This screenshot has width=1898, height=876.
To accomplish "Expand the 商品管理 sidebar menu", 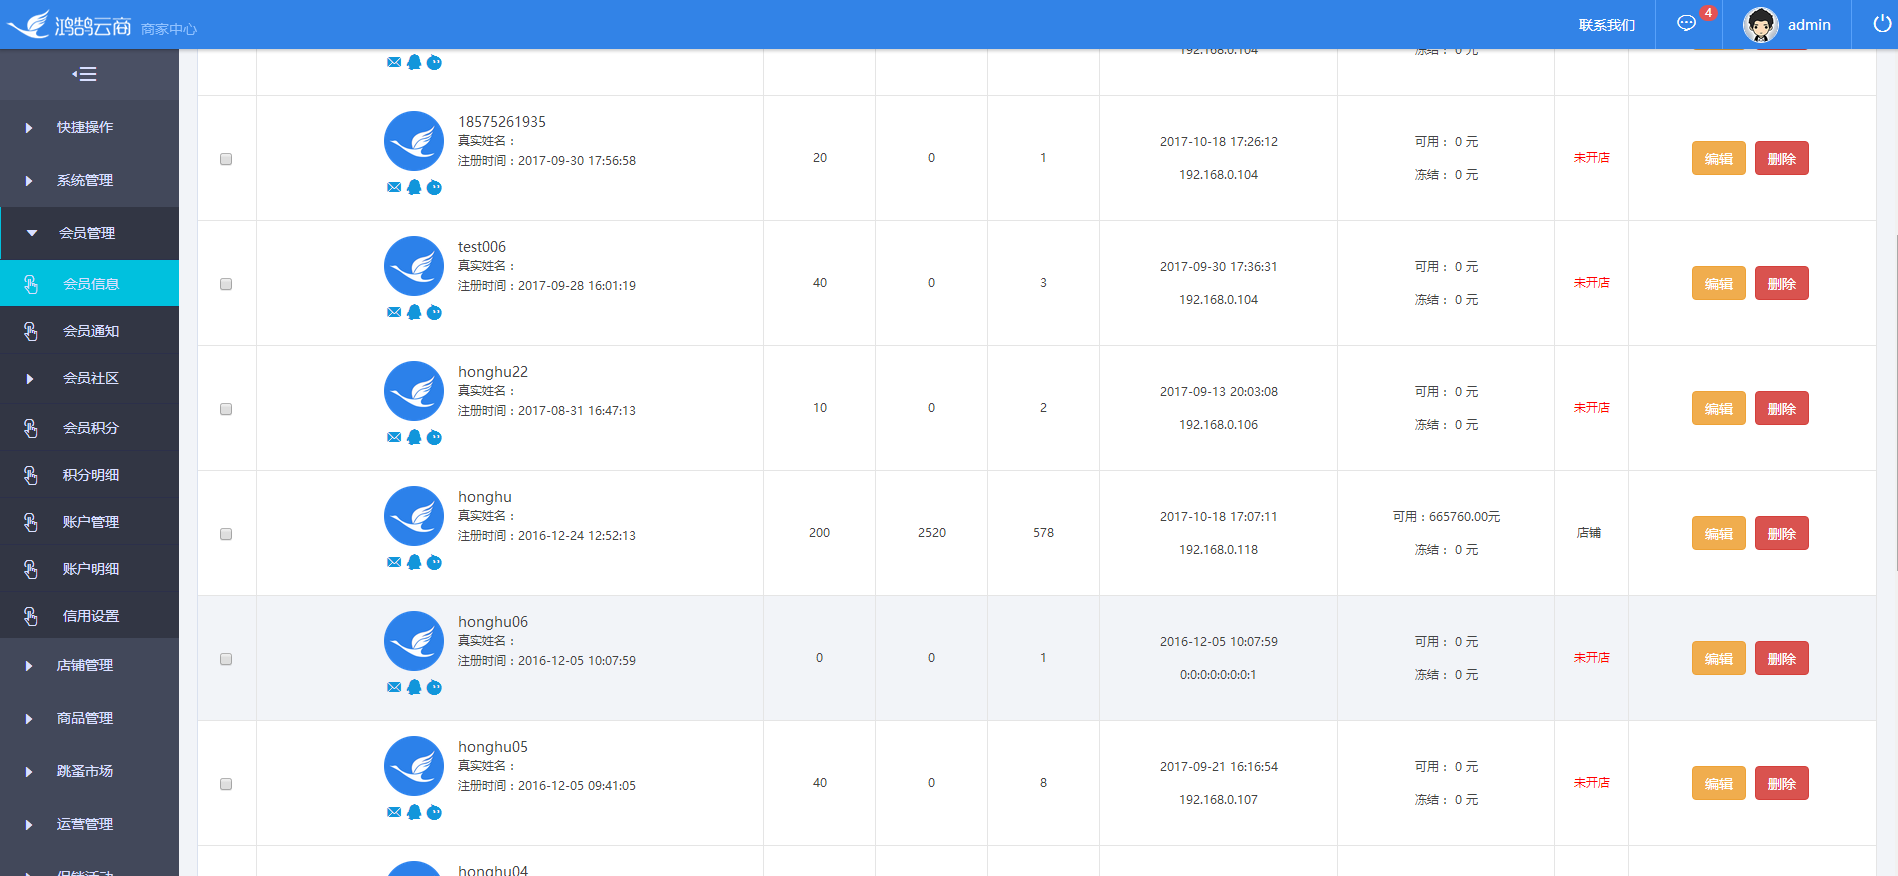I will (x=89, y=718).
